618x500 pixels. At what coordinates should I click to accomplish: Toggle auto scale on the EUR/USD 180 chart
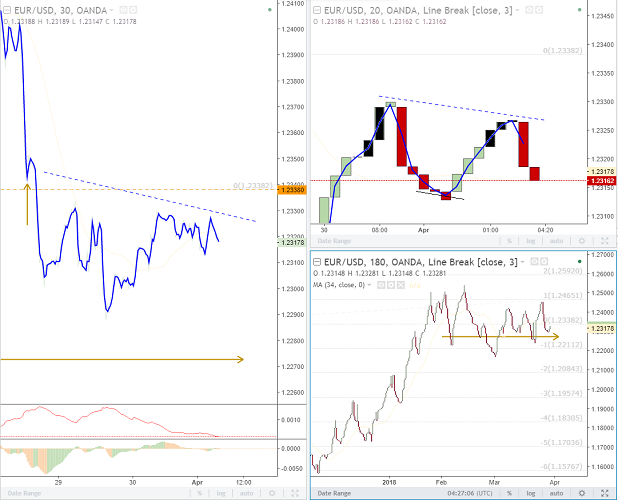pyautogui.click(x=557, y=493)
